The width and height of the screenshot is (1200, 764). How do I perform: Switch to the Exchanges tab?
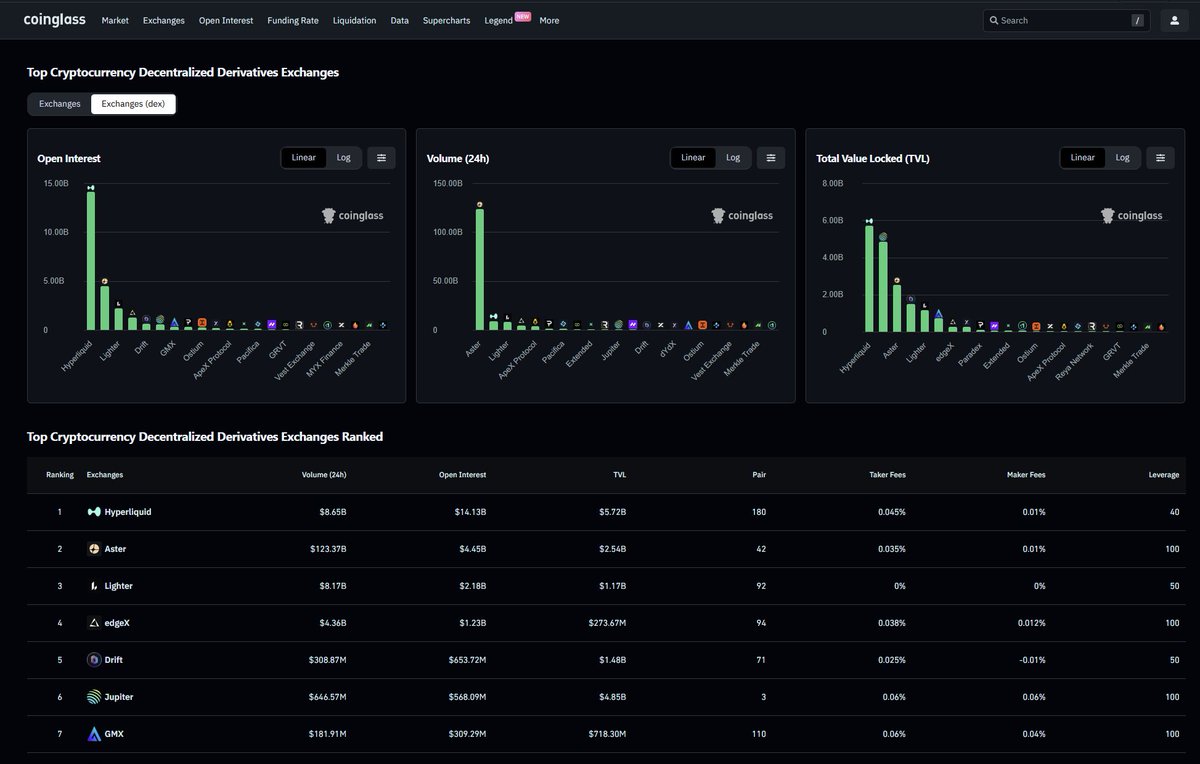pos(60,104)
